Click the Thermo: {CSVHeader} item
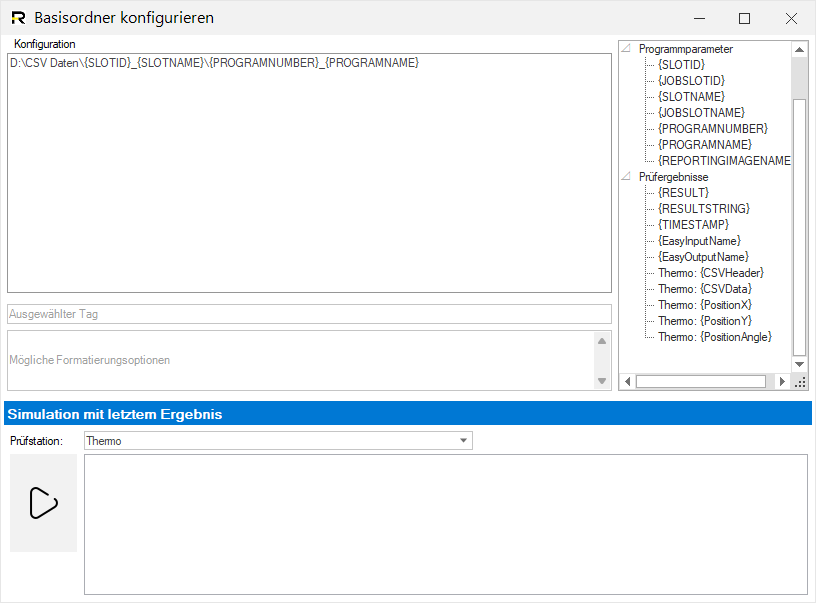This screenshot has height=603, width=816. (x=711, y=273)
